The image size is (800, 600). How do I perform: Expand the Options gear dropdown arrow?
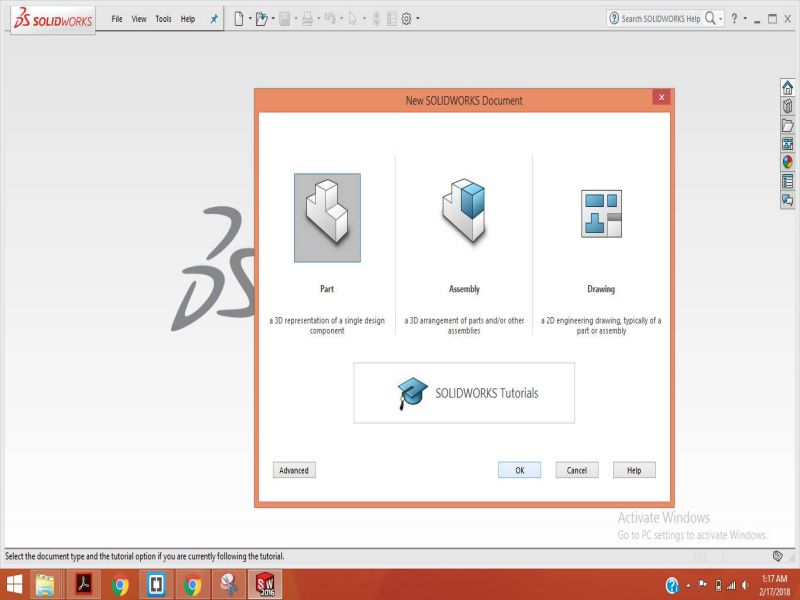coord(418,19)
